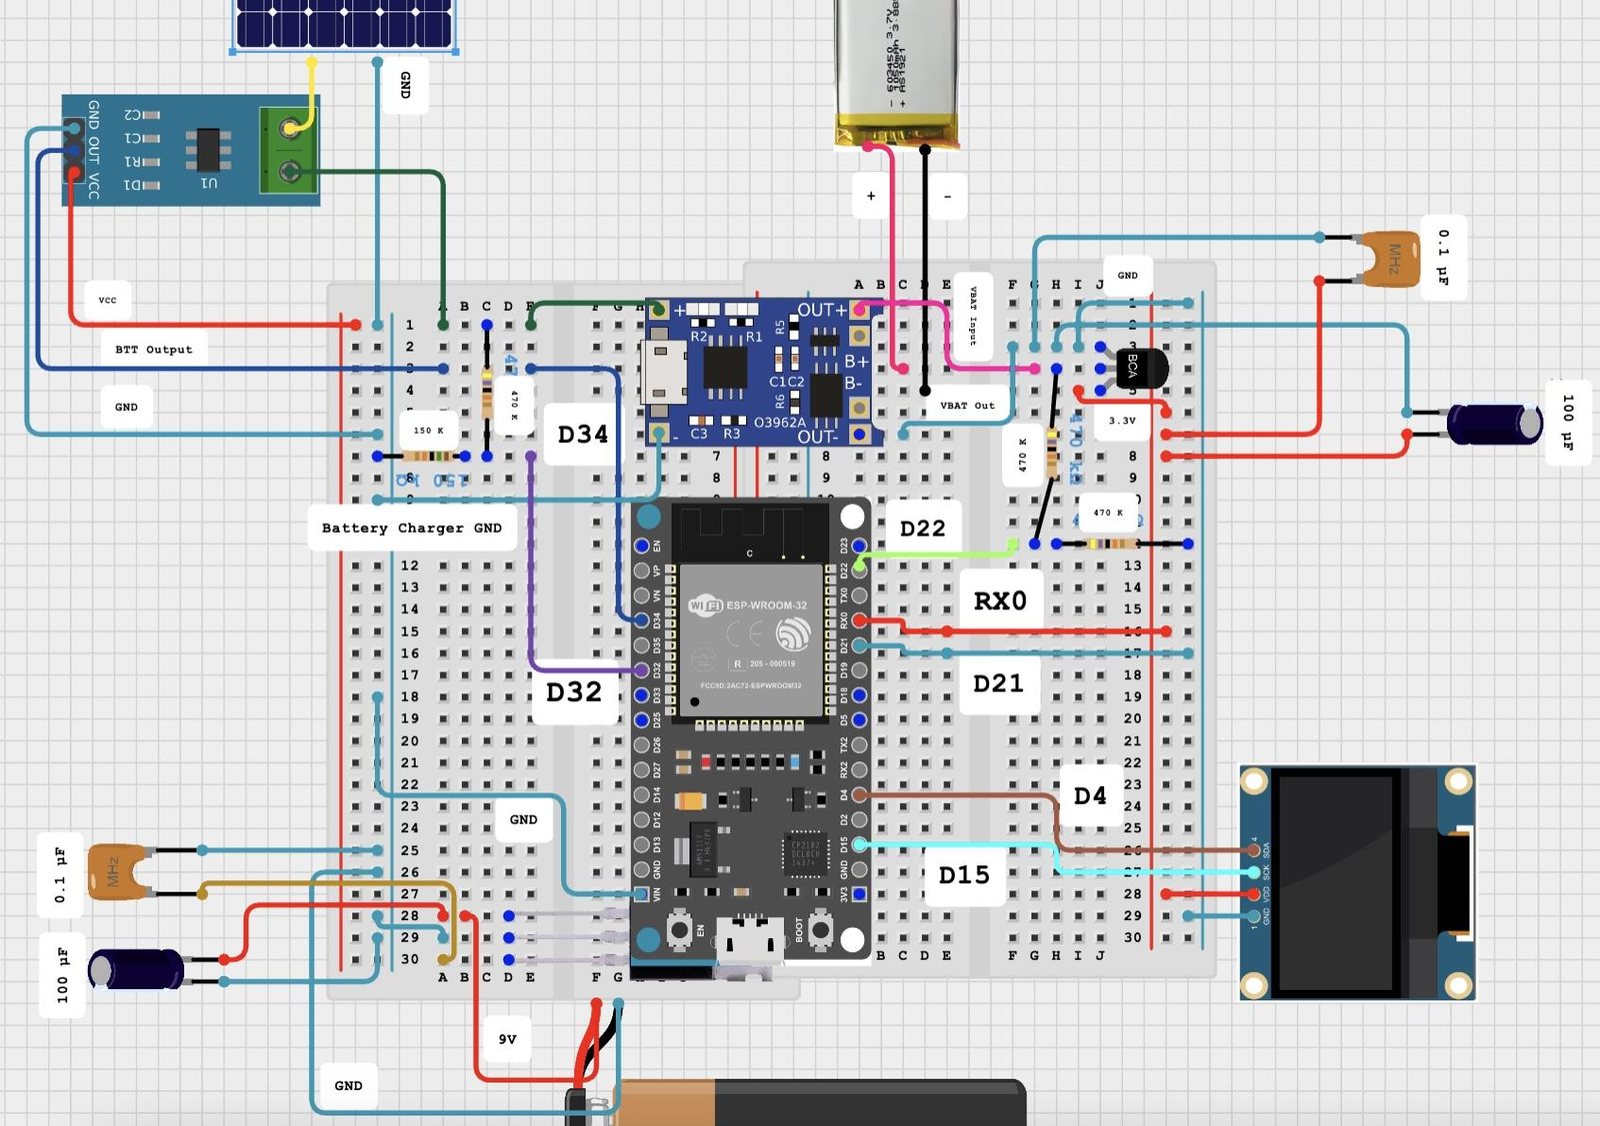1600x1126 pixels.
Task: Select the GND label below BTT Output
Action: pos(126,407)
